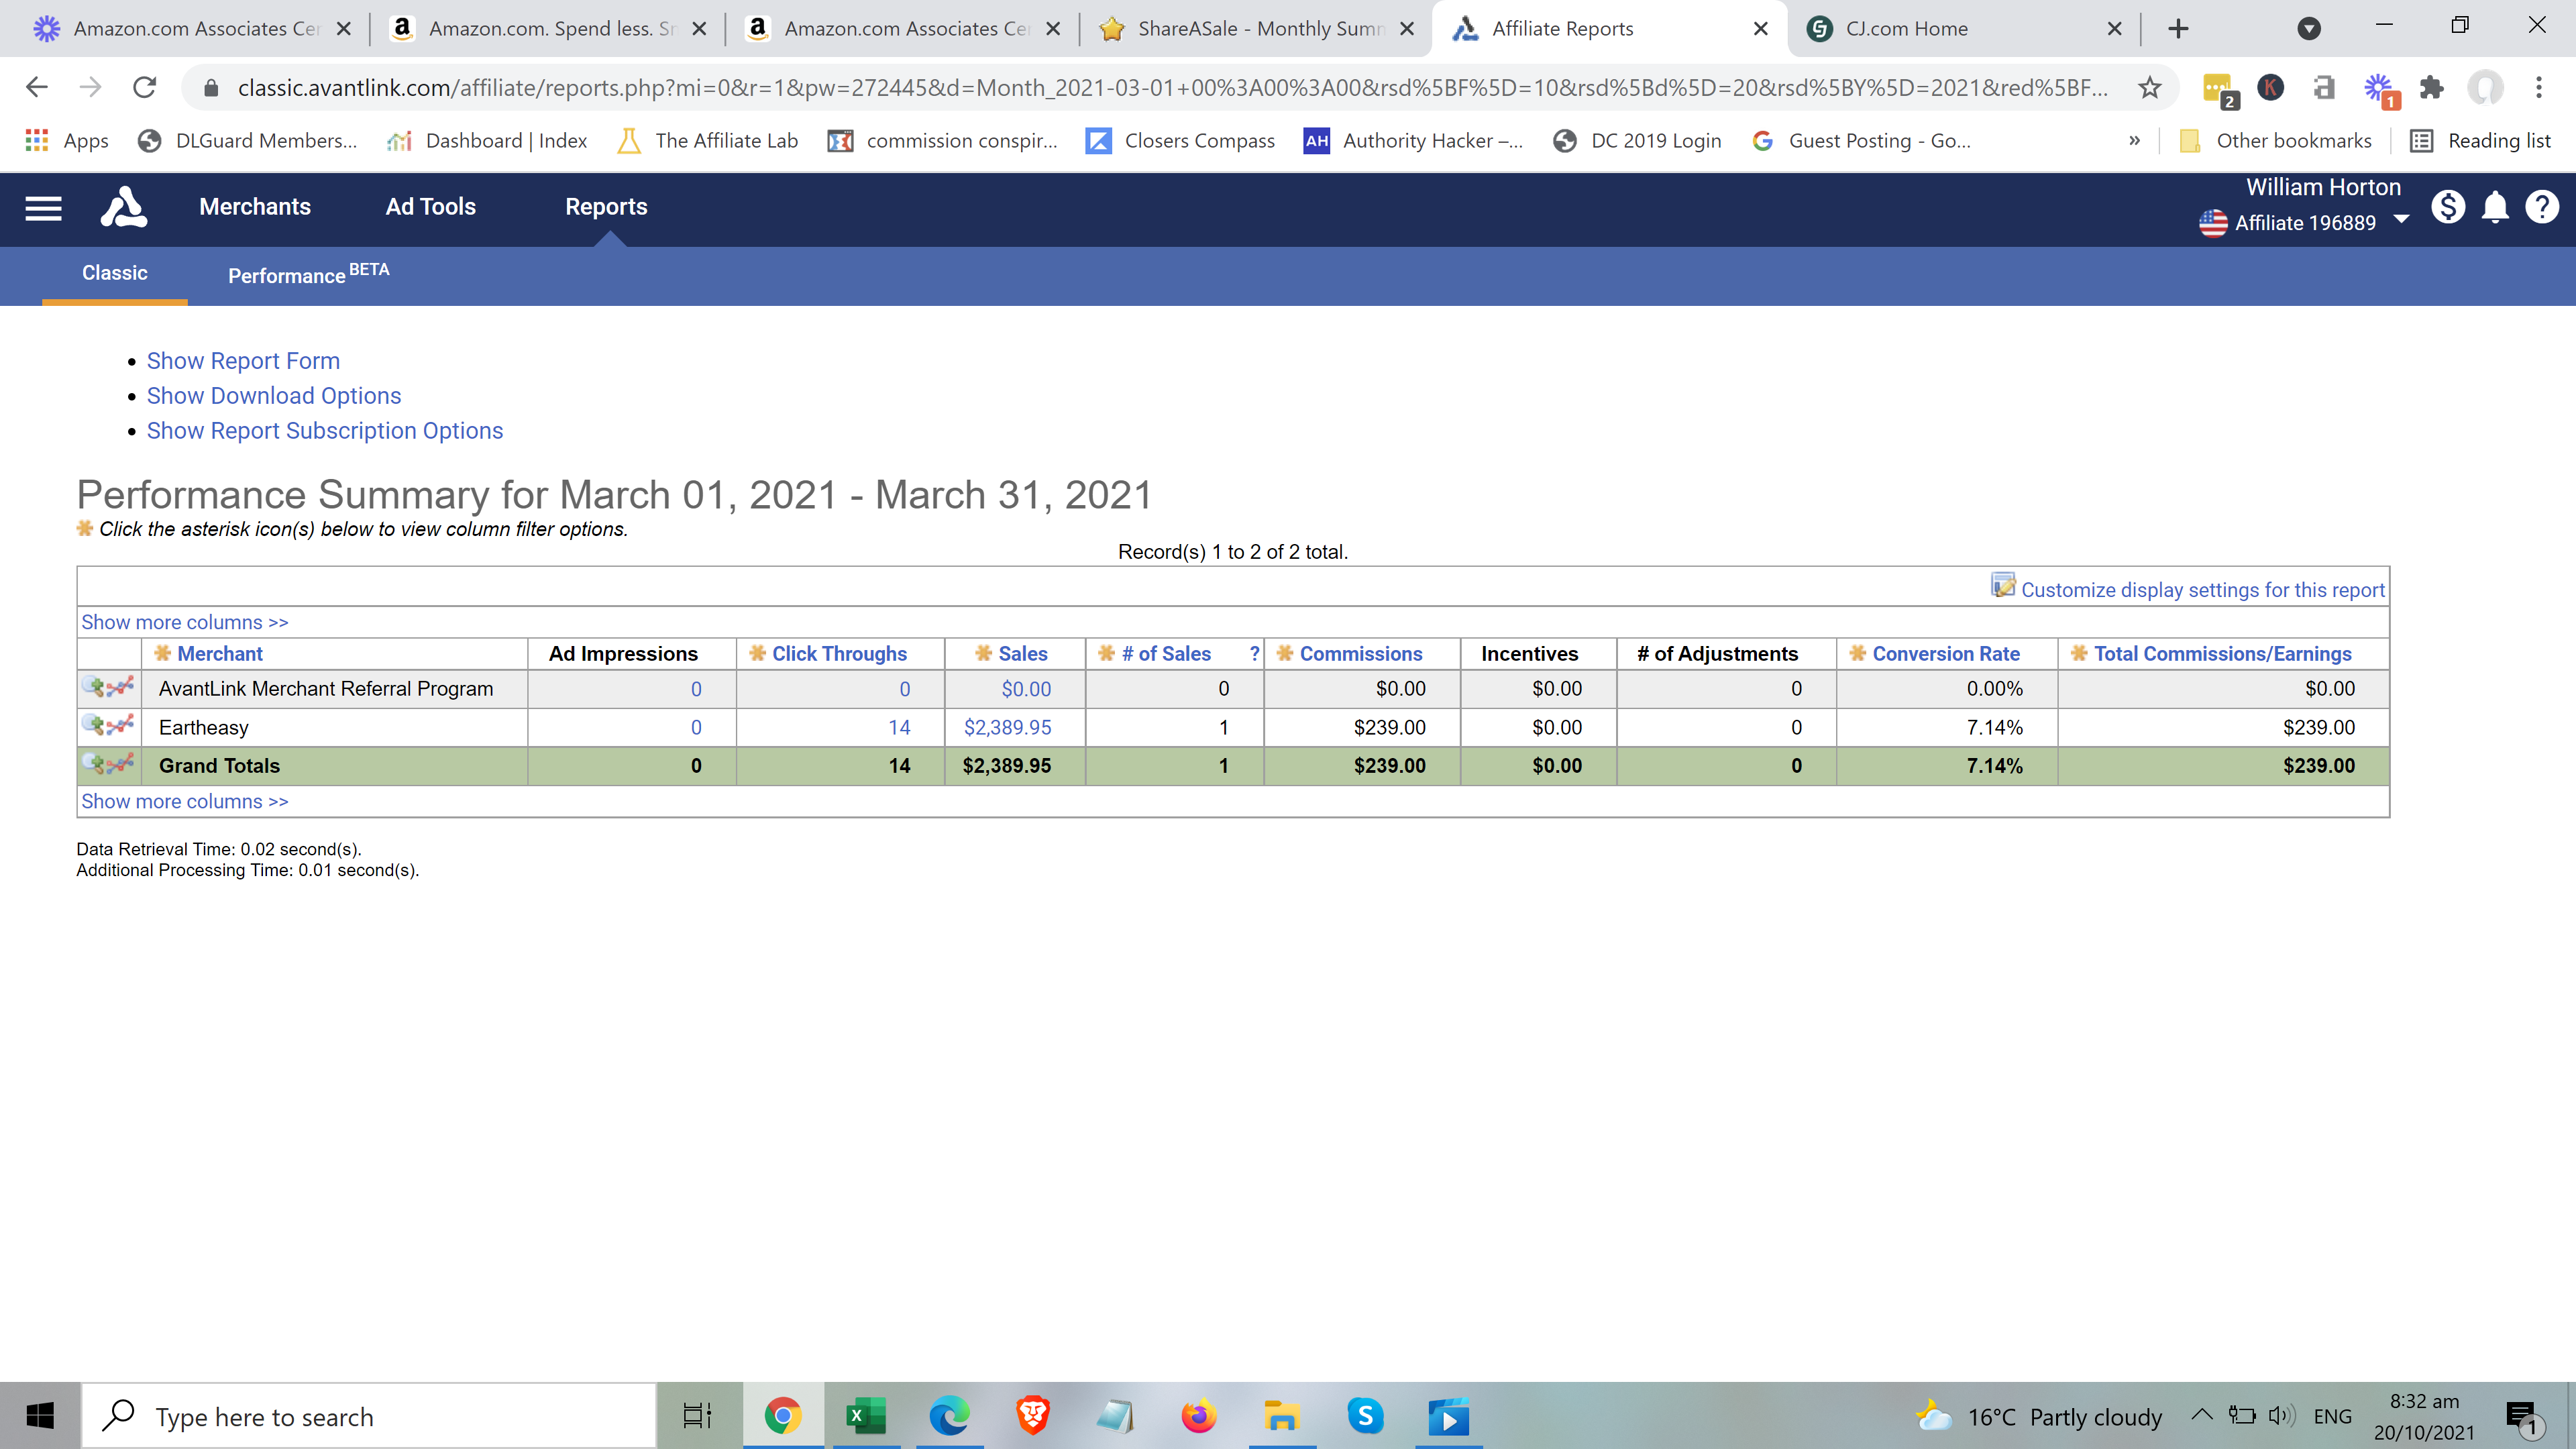Viewport: 2576px width, 1449px height.
Task: Open the Ad Tools menu
Action: click(431, 207)
